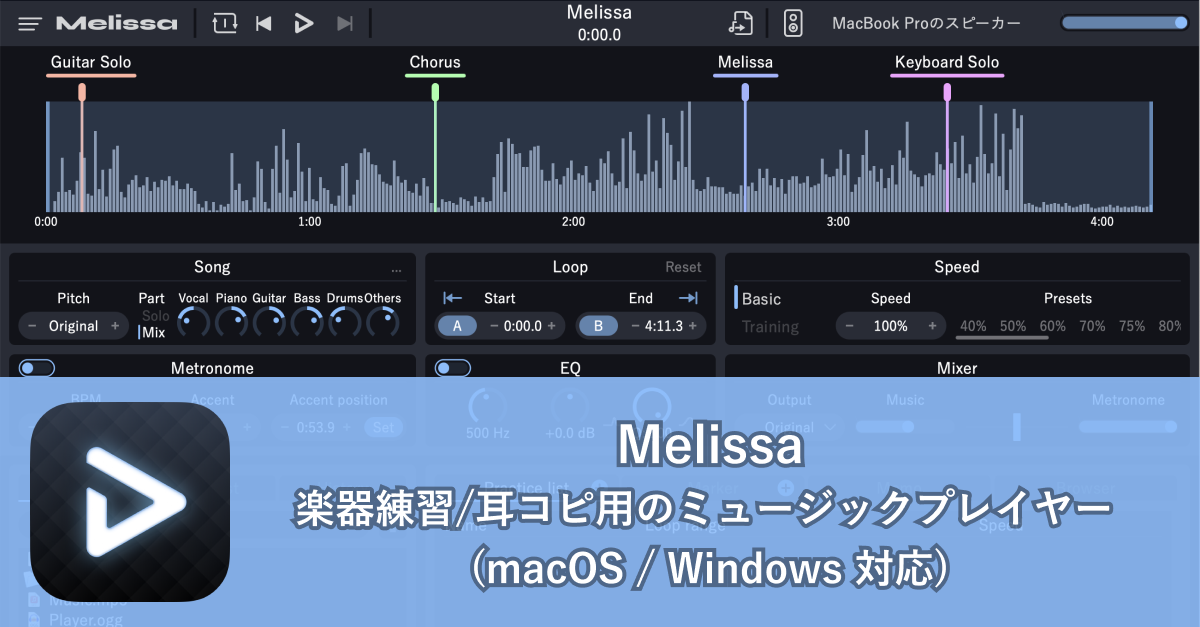Click the Melissa logo in the header
Screen dimensions: 1200x627
117,22
